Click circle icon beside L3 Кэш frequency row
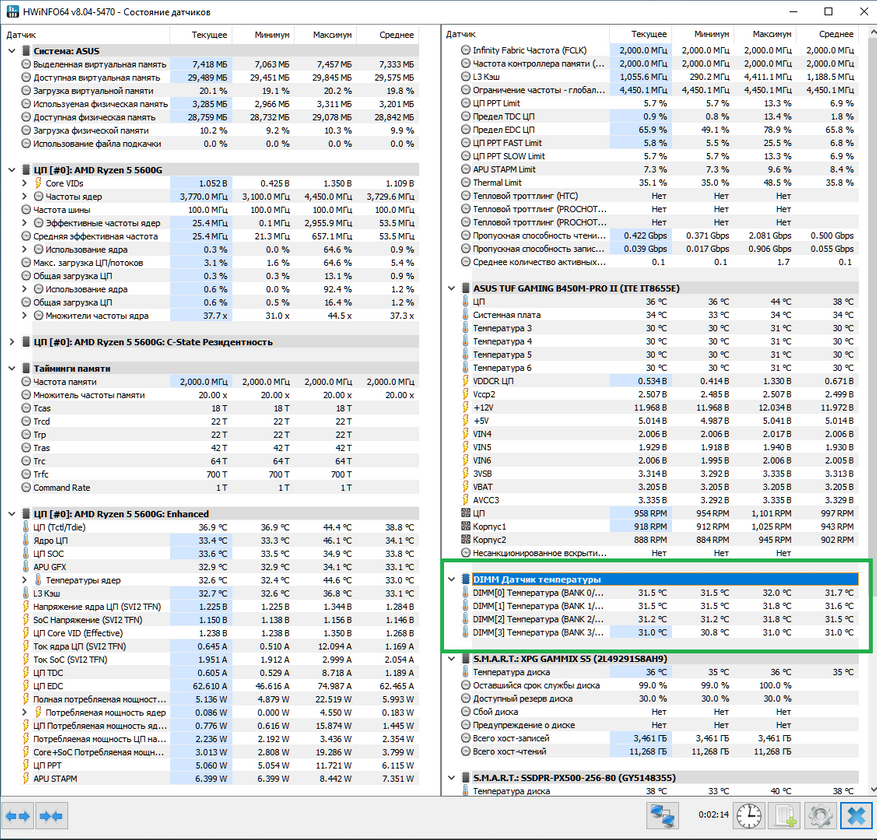Screen dimensions: 877x840 [x=465, y=77]
